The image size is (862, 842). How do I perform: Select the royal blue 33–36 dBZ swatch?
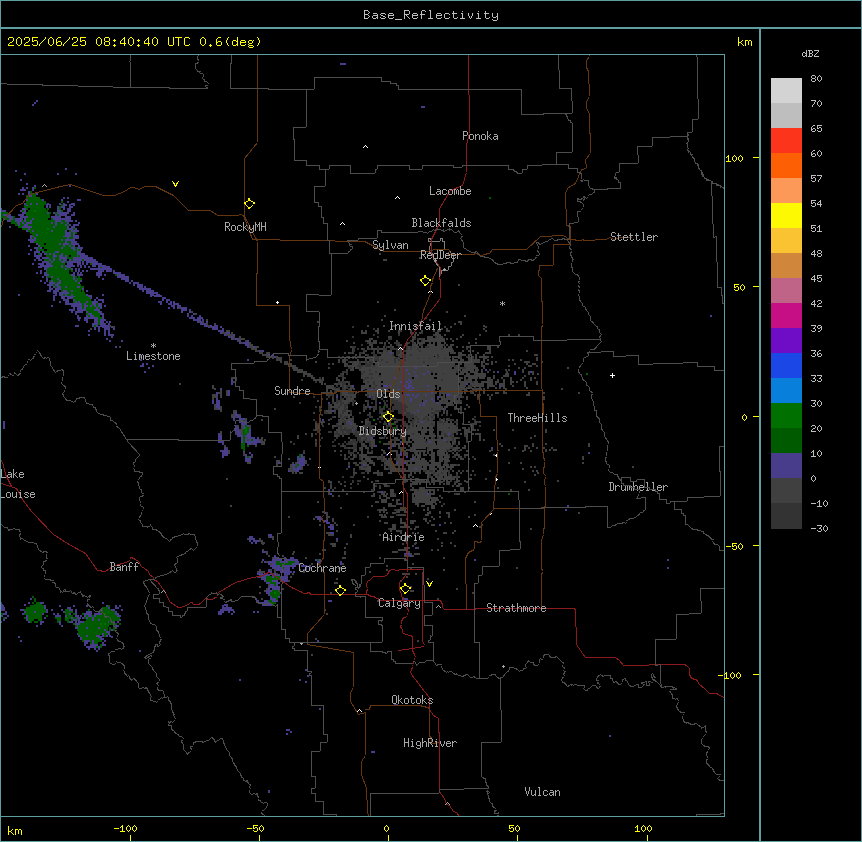(786, 365)
